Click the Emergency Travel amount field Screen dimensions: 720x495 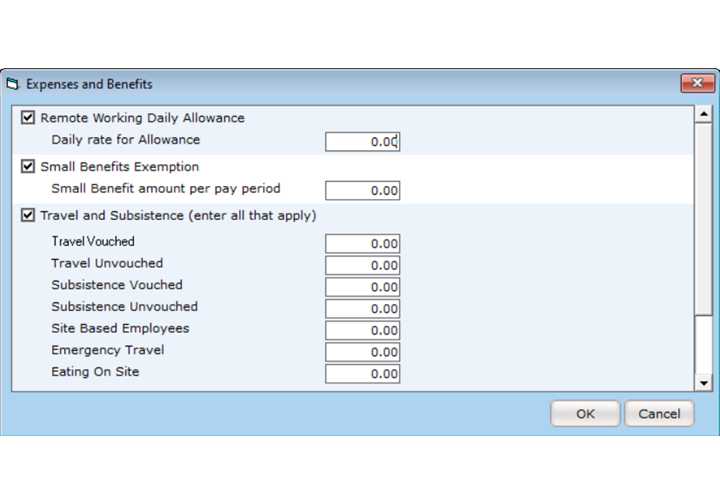click(x=362, y=352)
